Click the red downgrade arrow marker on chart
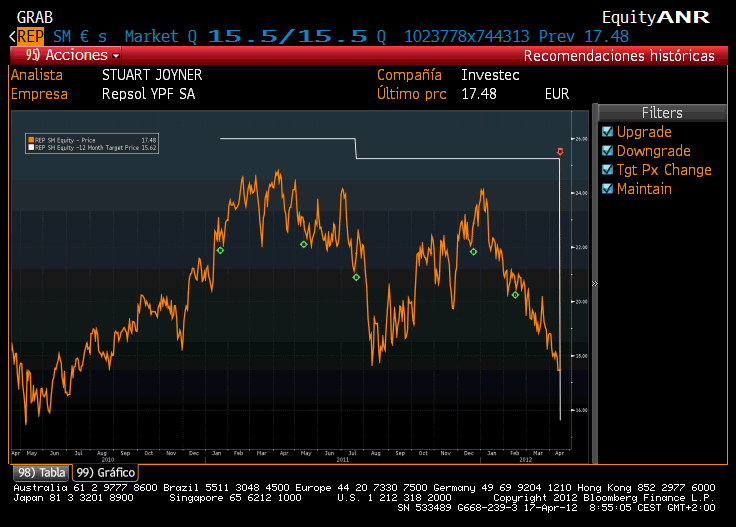This screenshot has height=527, width=736. [x=560, y=152]
